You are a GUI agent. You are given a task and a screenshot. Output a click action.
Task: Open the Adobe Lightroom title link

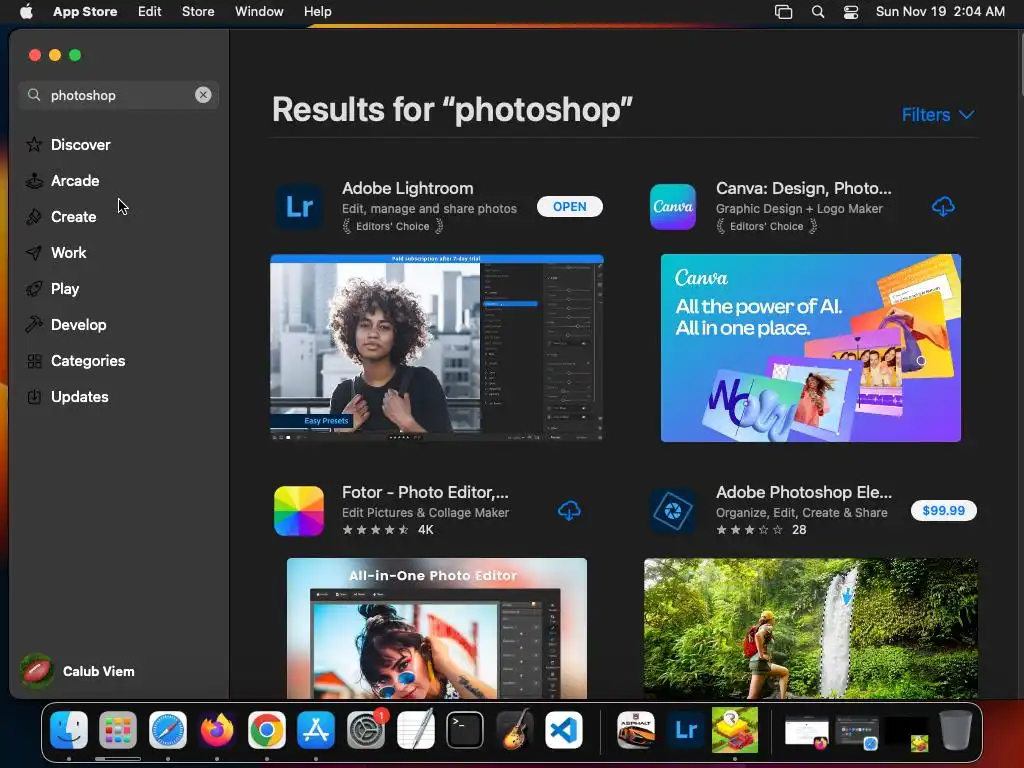[x=408, y=188]
